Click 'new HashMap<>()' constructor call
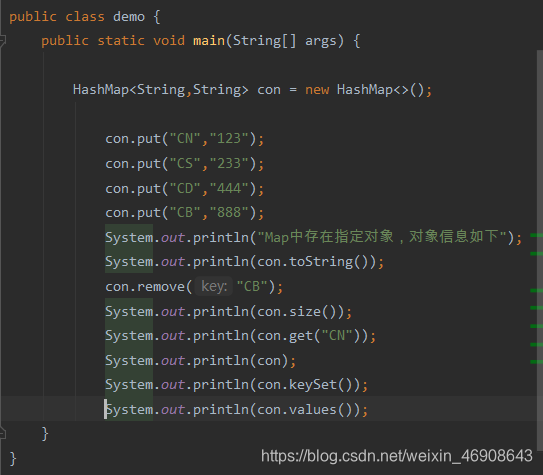Screen dimensions: 543x475 click(x=364, y=90)
